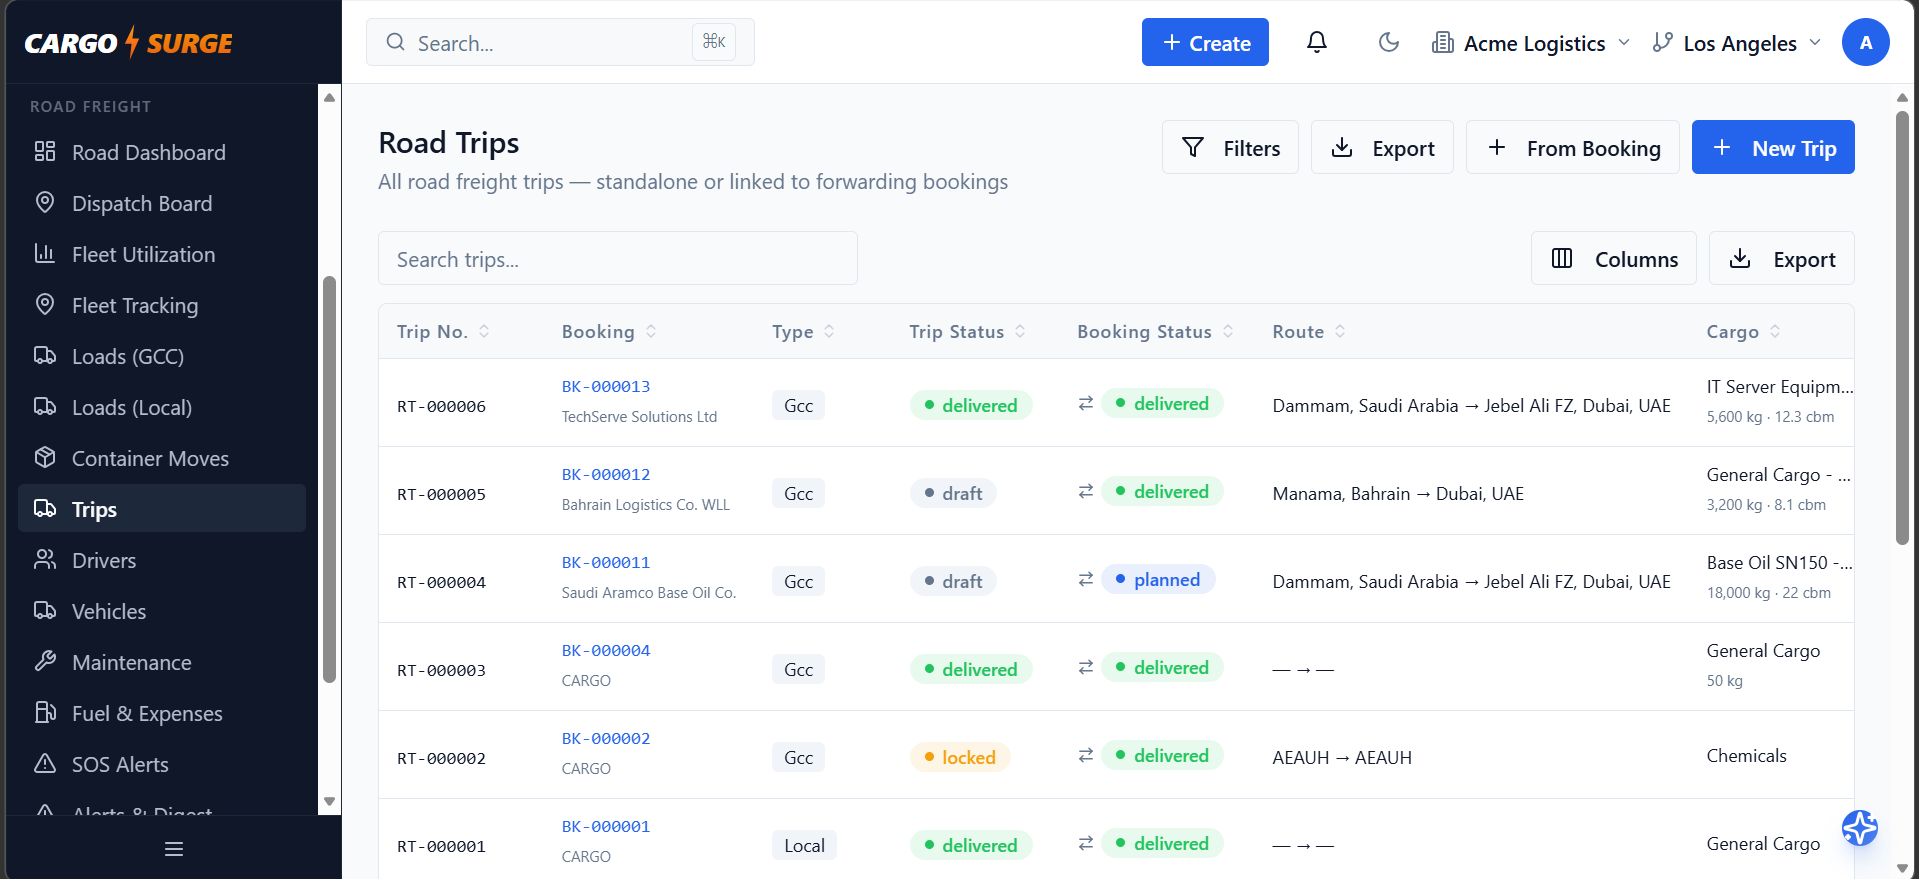Focus the Search trips field
The width and height of the screenshot is (1919, 879).
tap(618, 258)
